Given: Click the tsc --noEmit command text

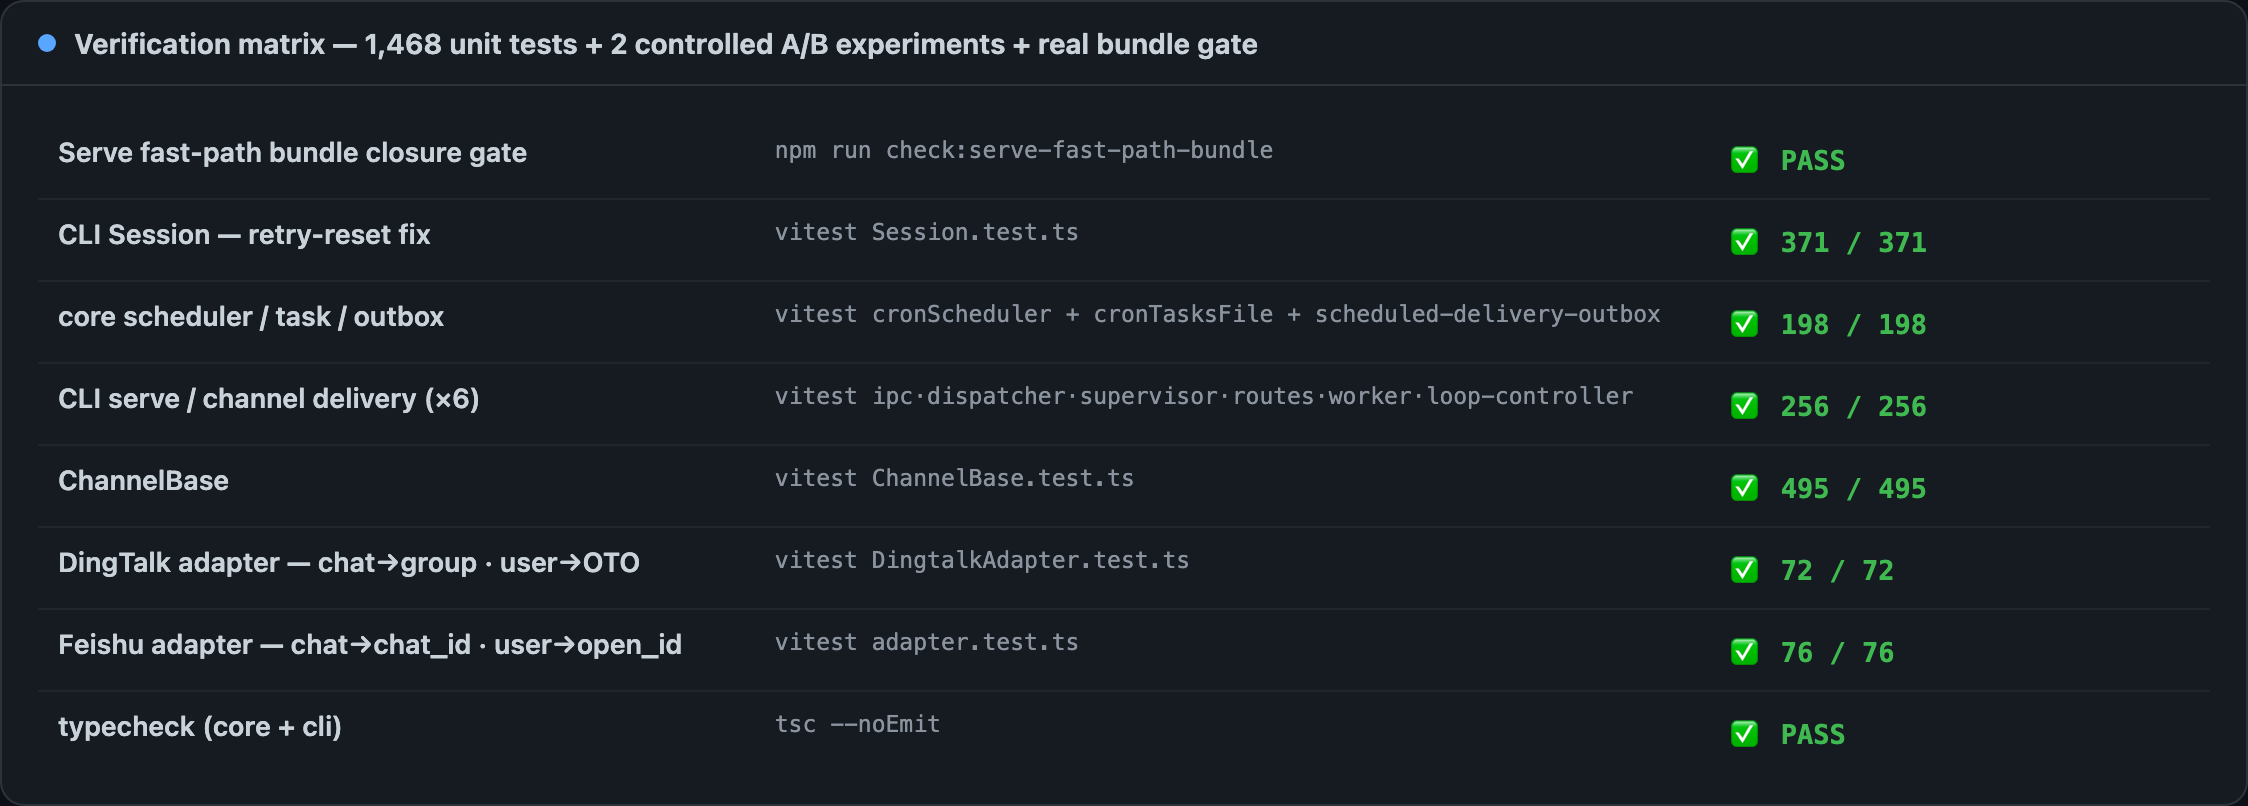Looking at the screenshot, I should coord(858,724).
